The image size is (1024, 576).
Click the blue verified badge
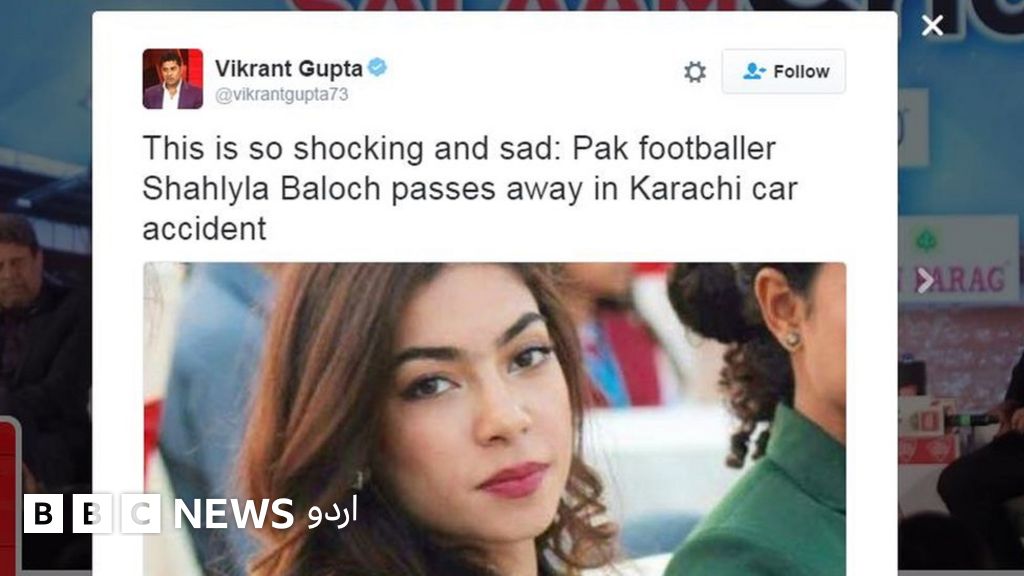(377, 67)
